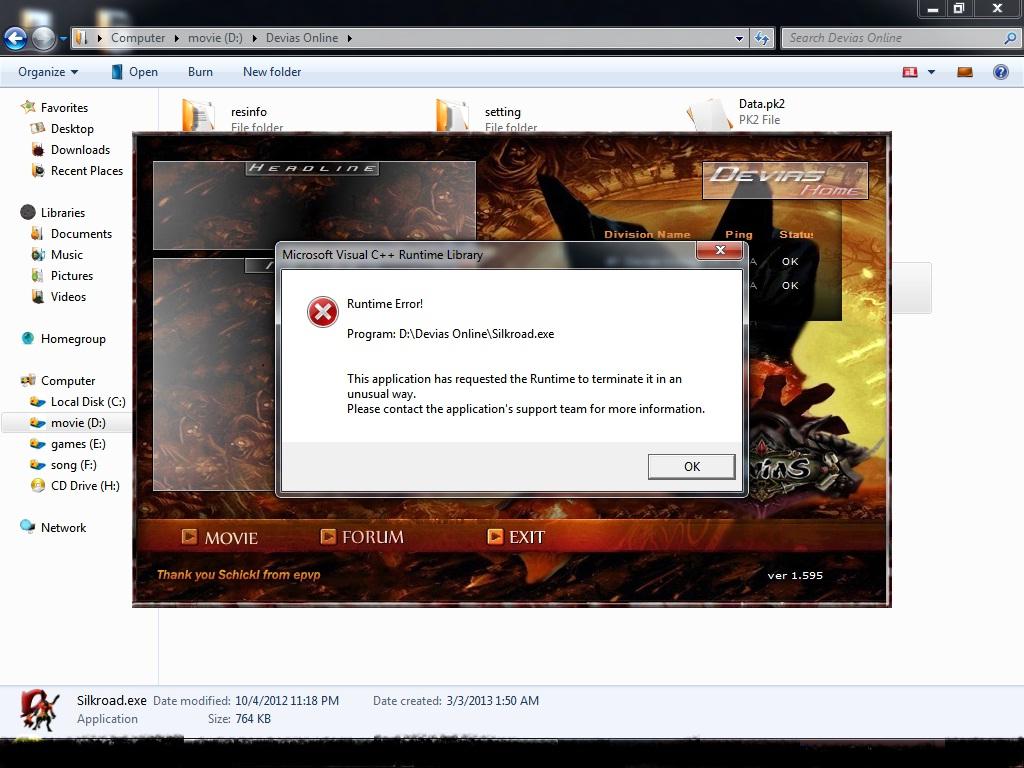Click Open in the Explorer toolbar
The image size is (1024, 768).
pos(135,72)
